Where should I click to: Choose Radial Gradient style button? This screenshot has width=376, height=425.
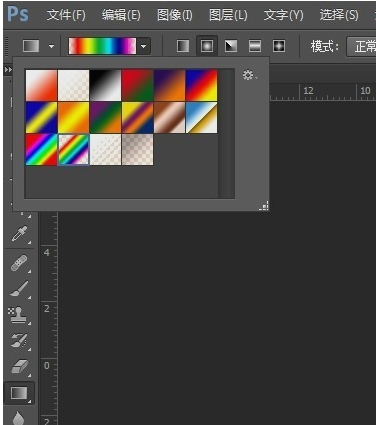click(x=207, y=46)
